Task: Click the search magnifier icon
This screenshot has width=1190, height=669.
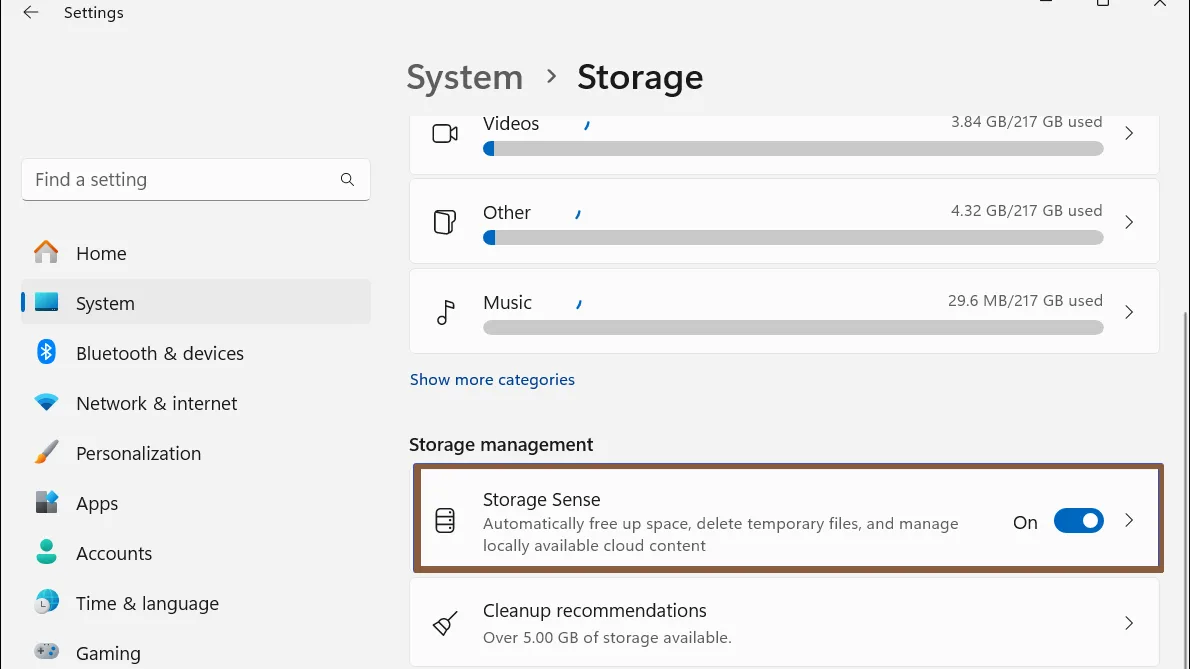Action: point(348,180)
